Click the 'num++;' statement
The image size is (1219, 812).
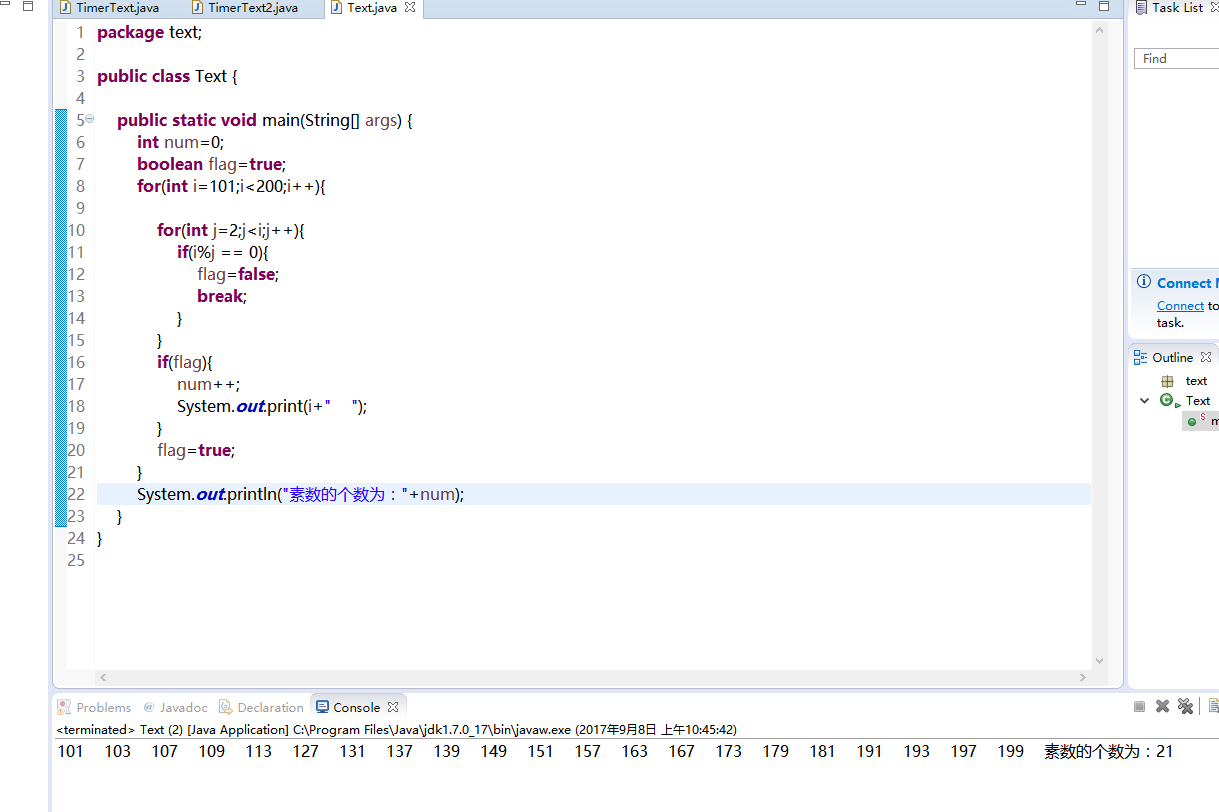point(209,384)
